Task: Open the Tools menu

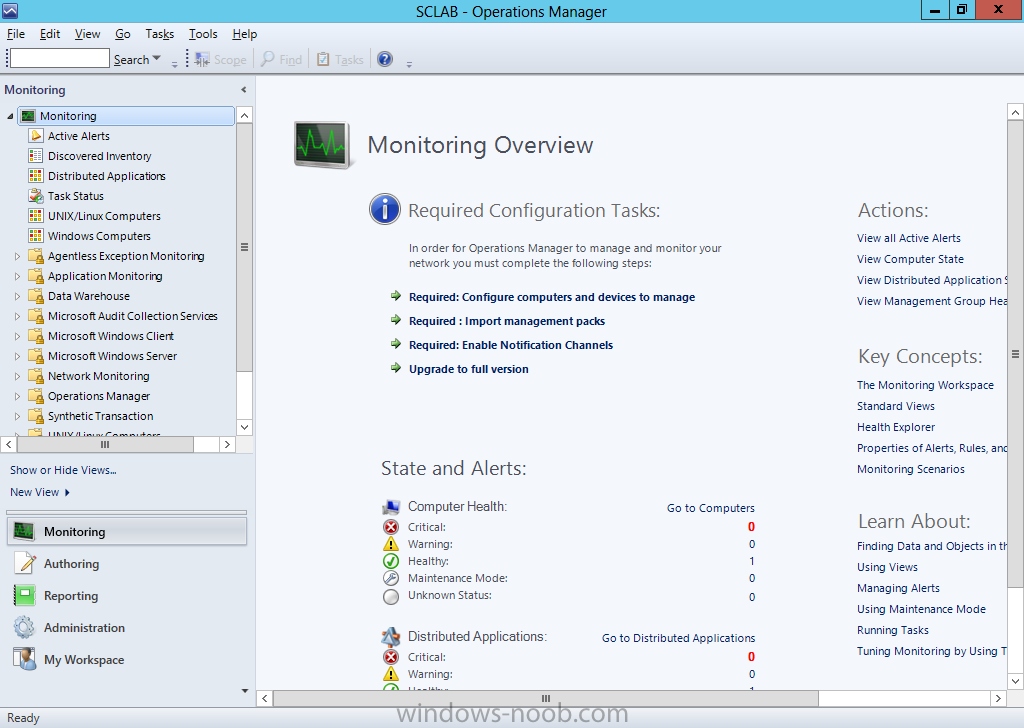Action: [x=203, y=34]
